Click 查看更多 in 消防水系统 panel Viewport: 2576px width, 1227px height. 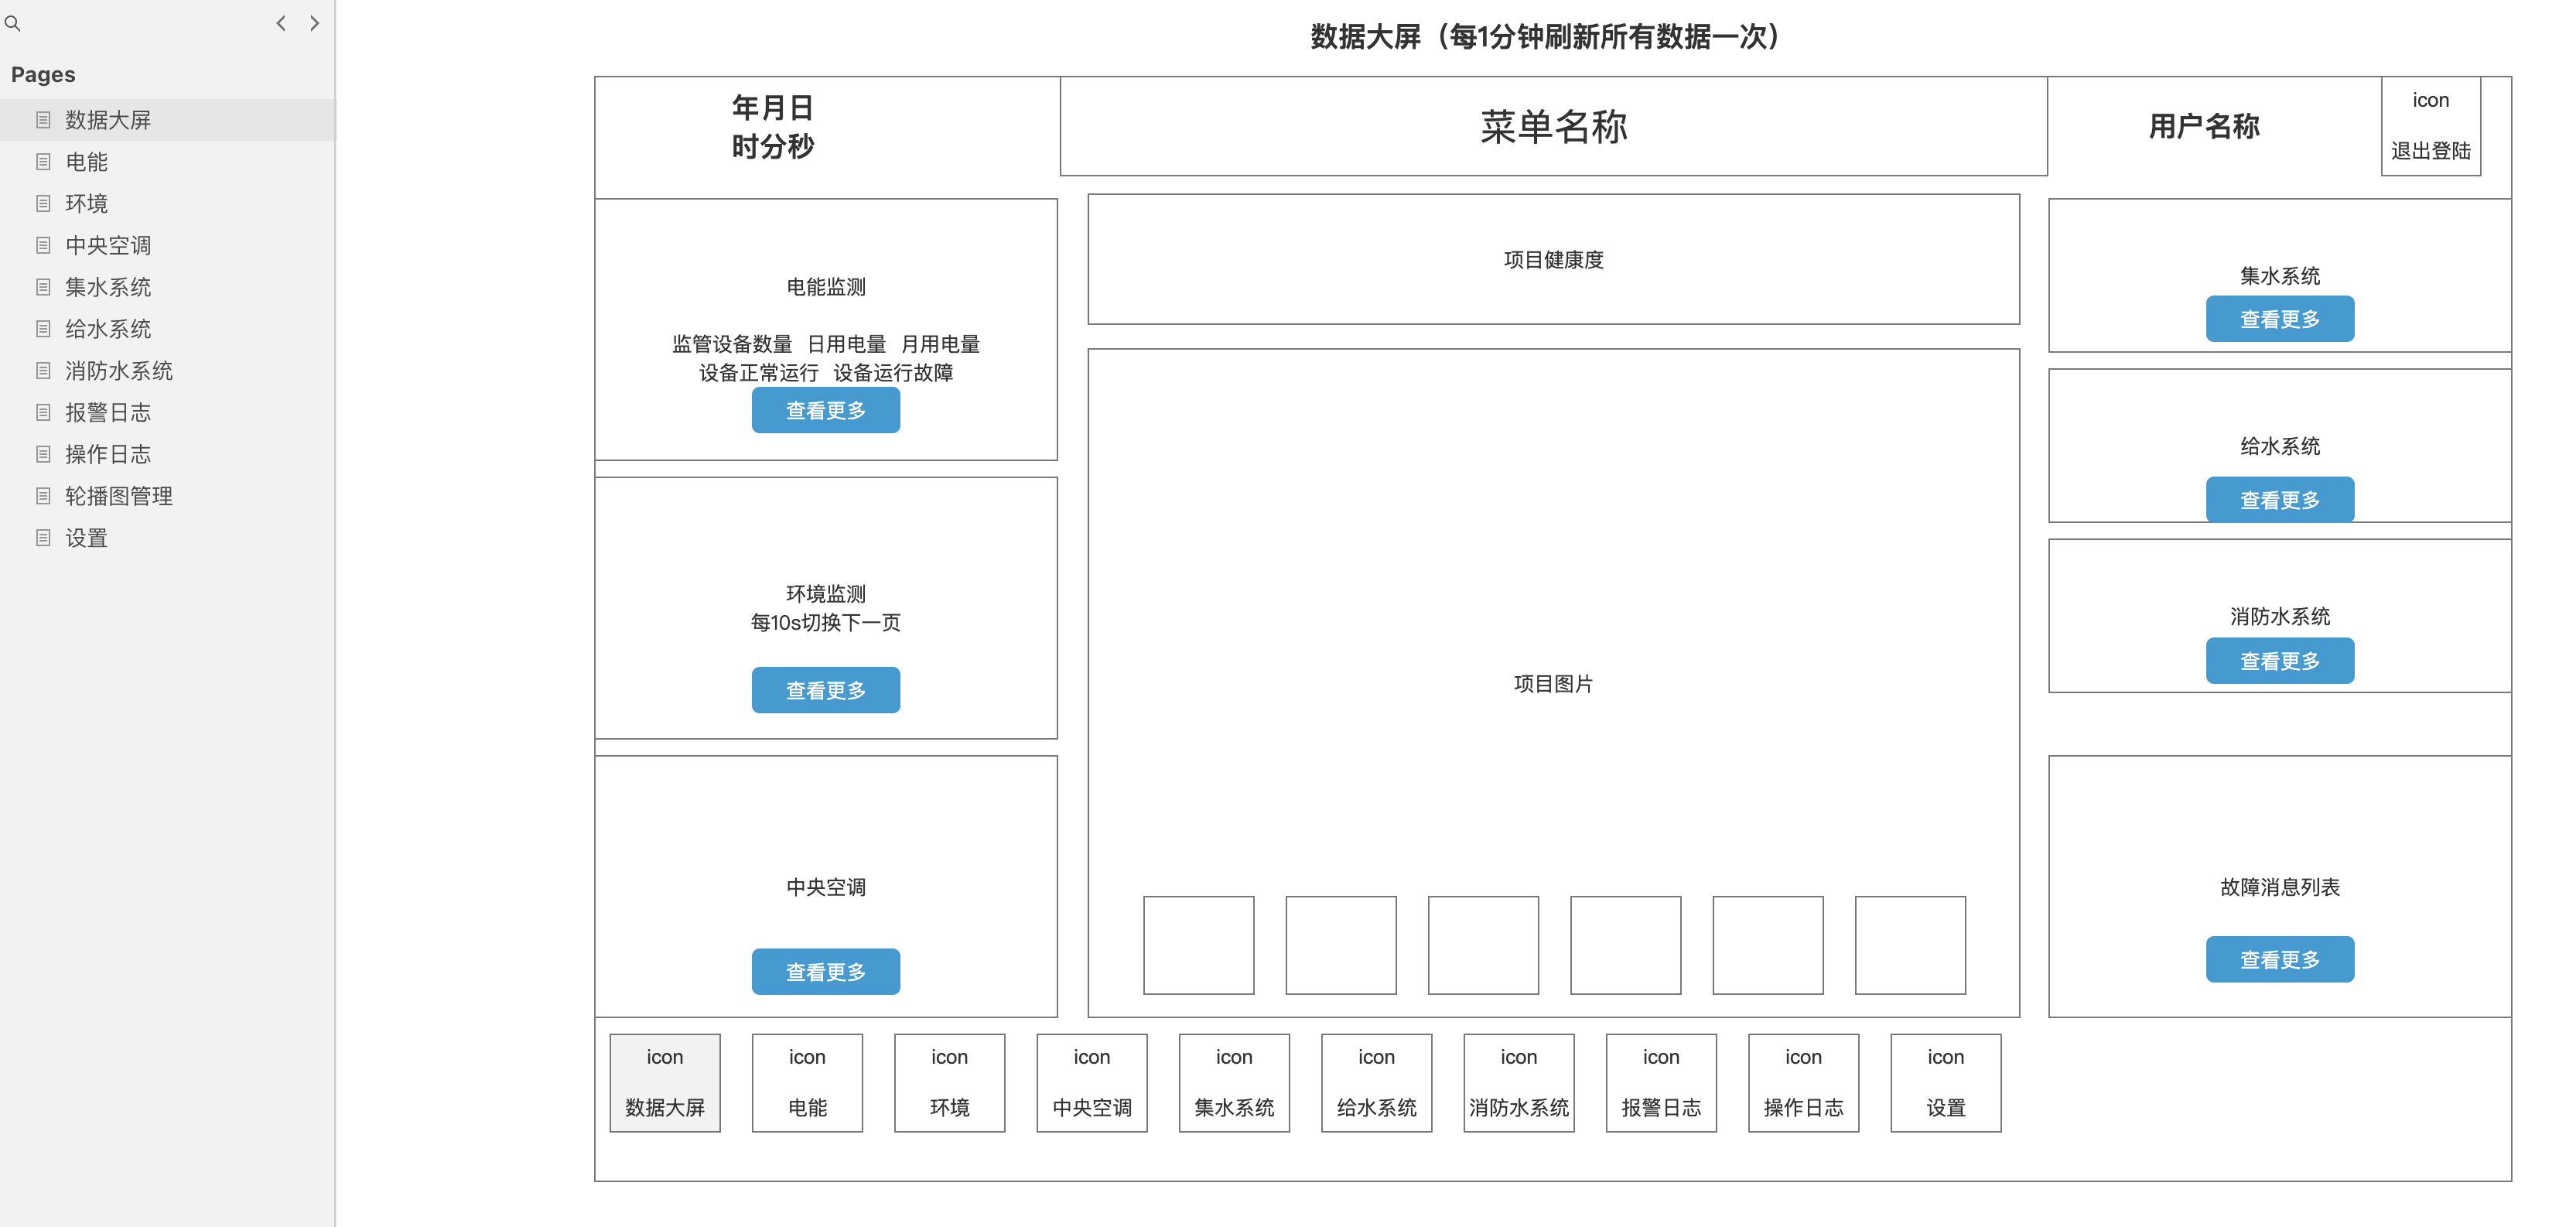2279,661
